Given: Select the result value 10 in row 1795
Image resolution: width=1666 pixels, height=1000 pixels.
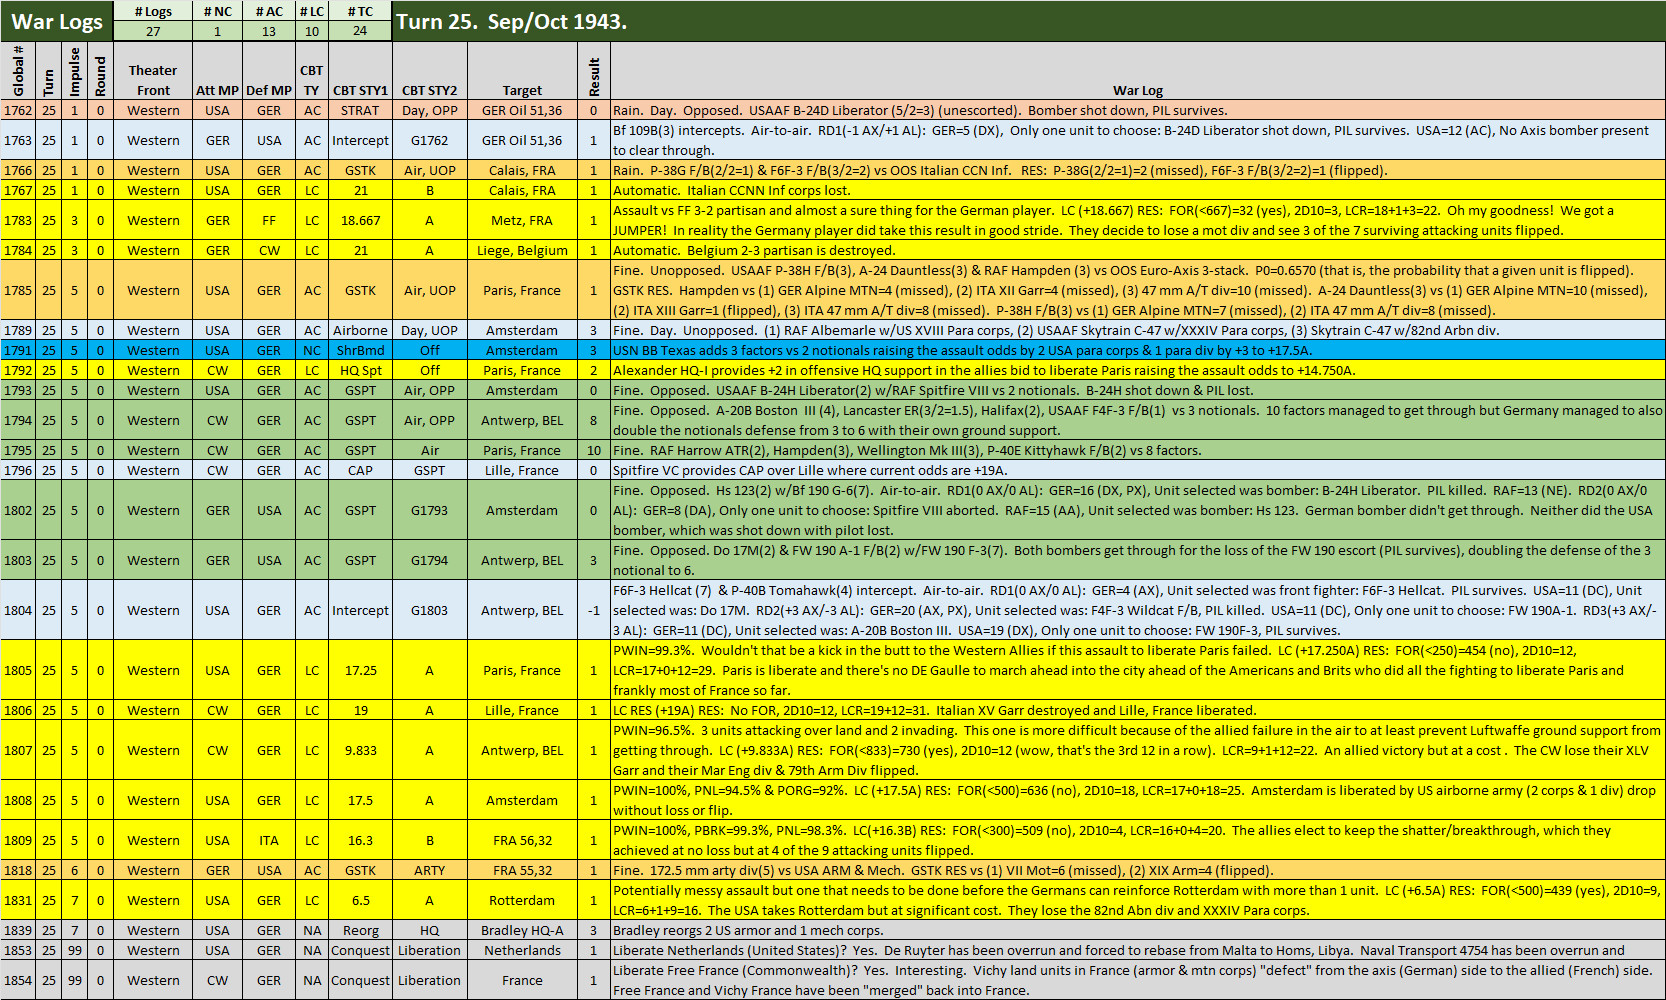Looking at the screenshot, I should pos(594,450).
